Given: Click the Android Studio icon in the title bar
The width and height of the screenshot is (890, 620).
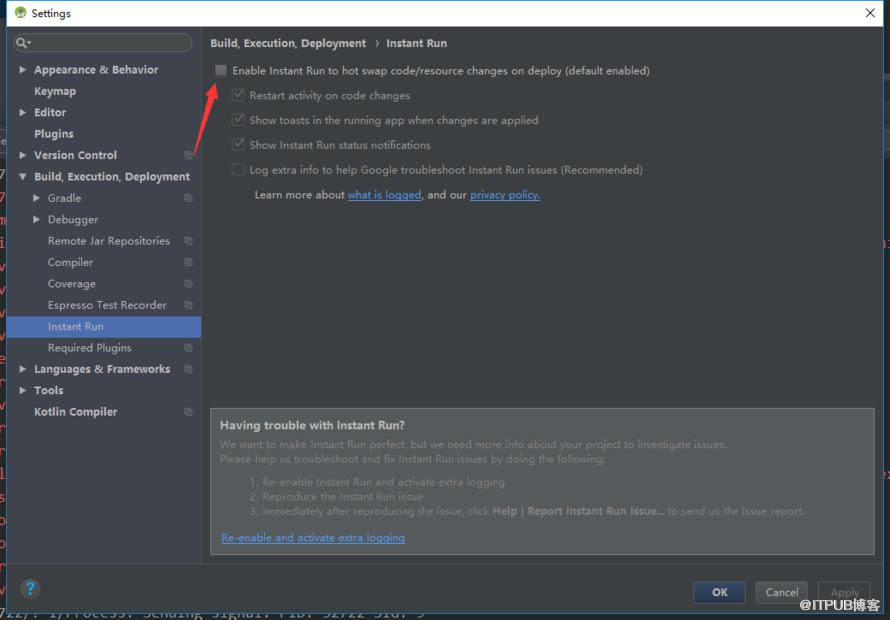Looking at the screenshot, I should coord(20,12).
